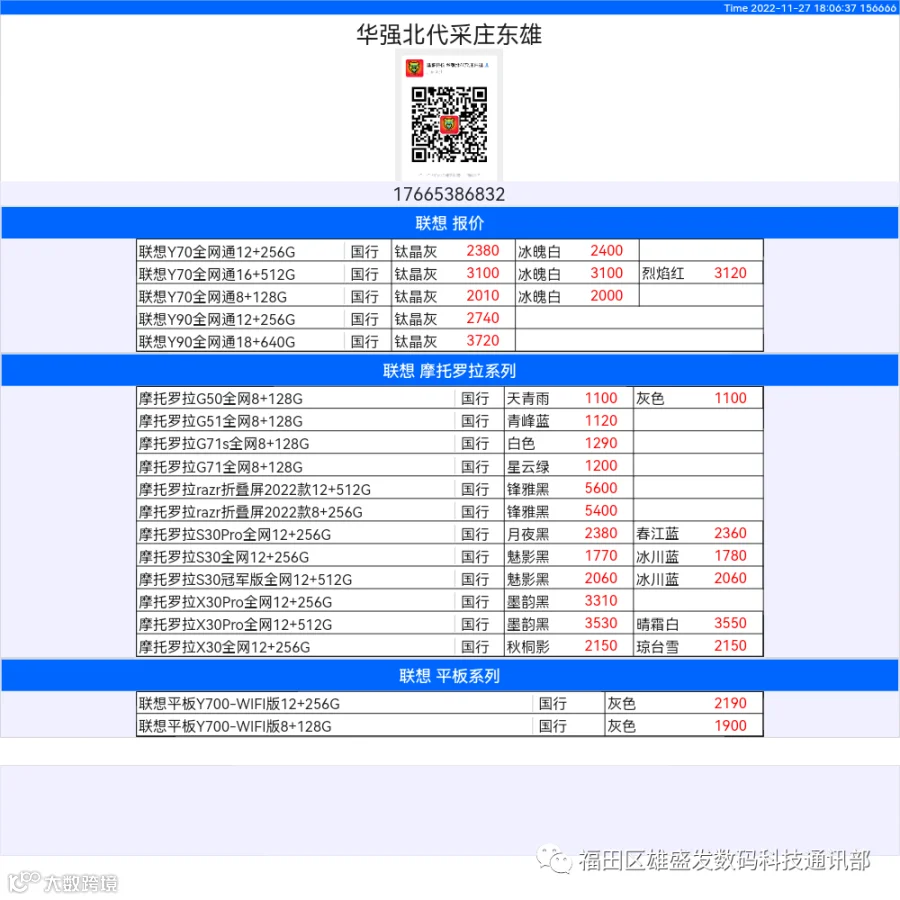Click price 1120 for G51
The height and width of the screenshot is (900, 900).
(601, 420)
